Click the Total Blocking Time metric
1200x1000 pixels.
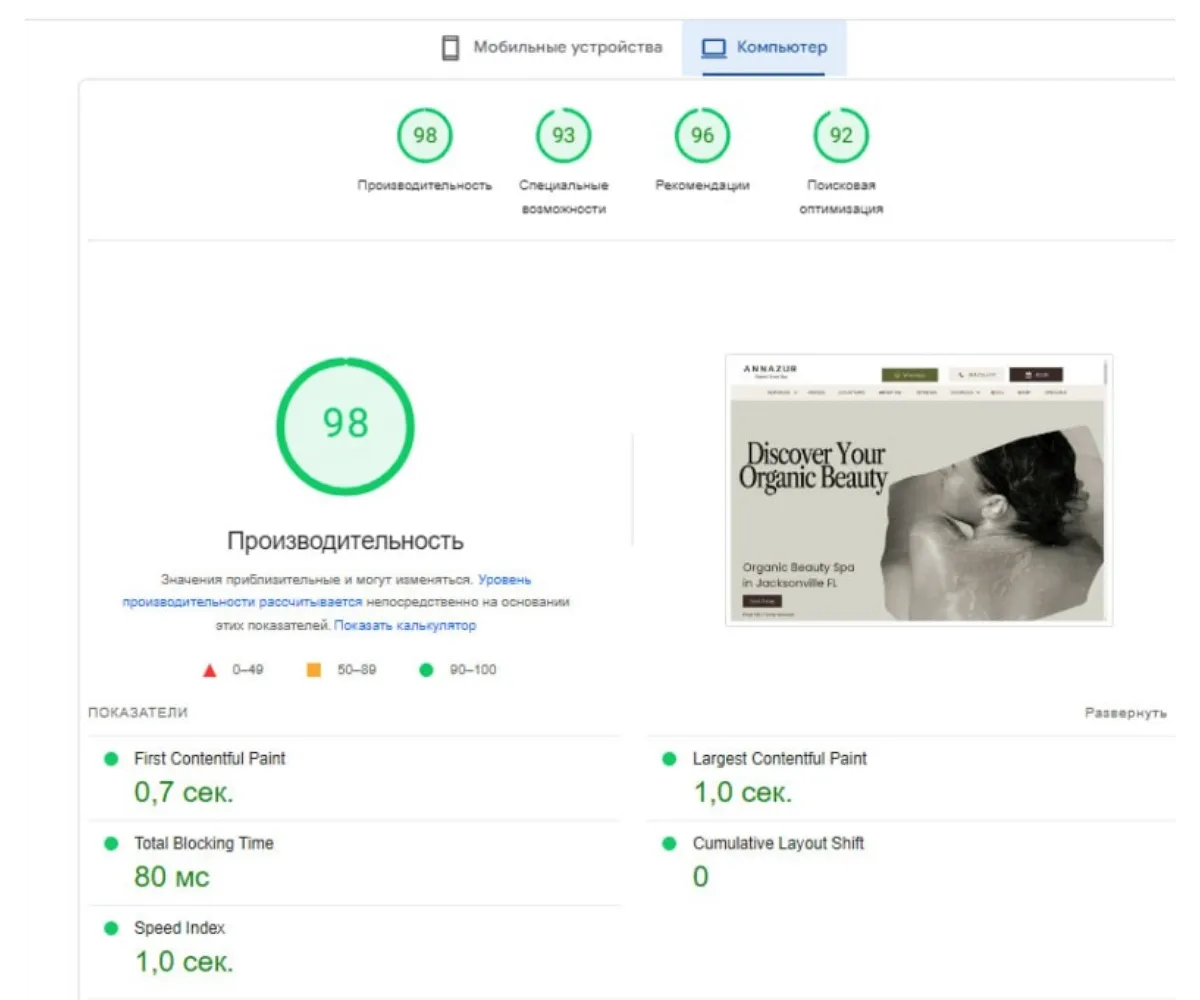click(x=203, y=843)
